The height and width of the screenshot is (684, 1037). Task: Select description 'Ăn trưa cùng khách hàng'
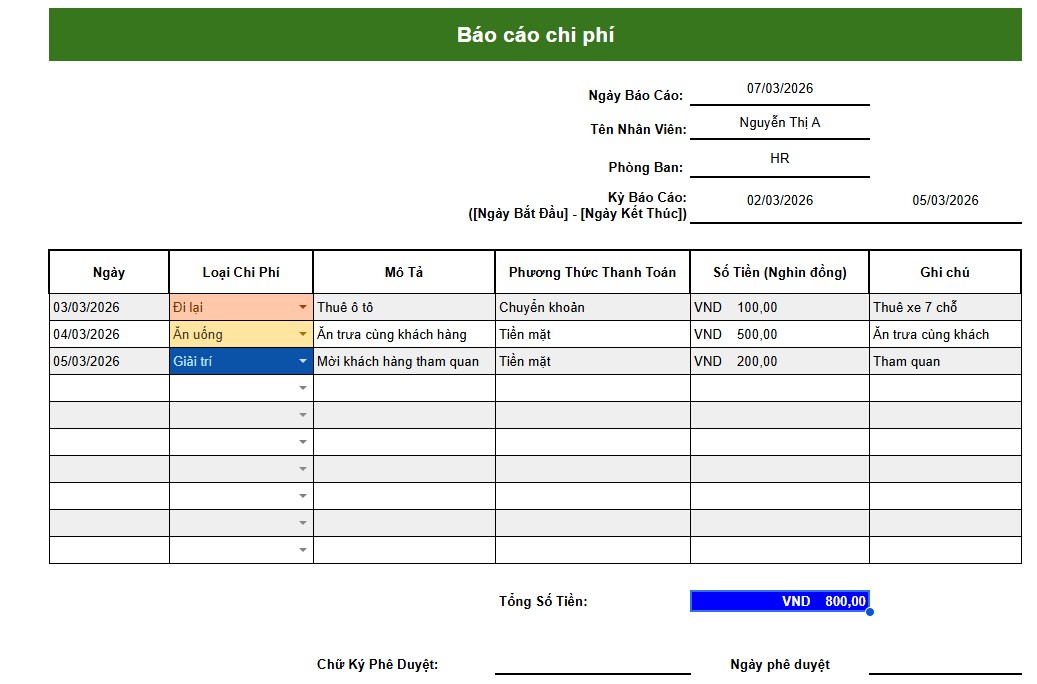point(403,334)
